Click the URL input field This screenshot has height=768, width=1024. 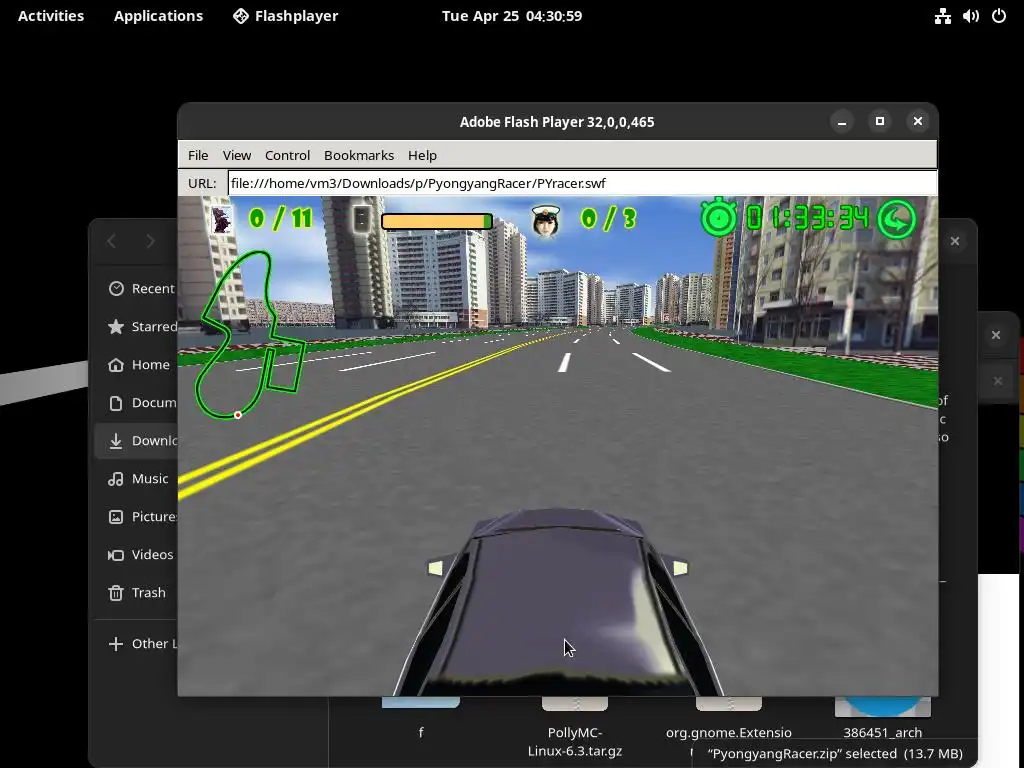point(583,183)
